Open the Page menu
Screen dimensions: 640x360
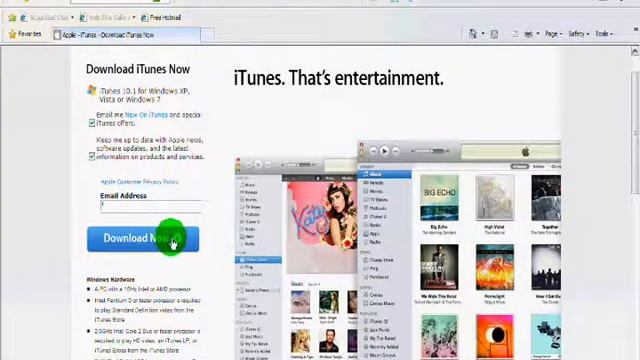[x=553, y=34]
